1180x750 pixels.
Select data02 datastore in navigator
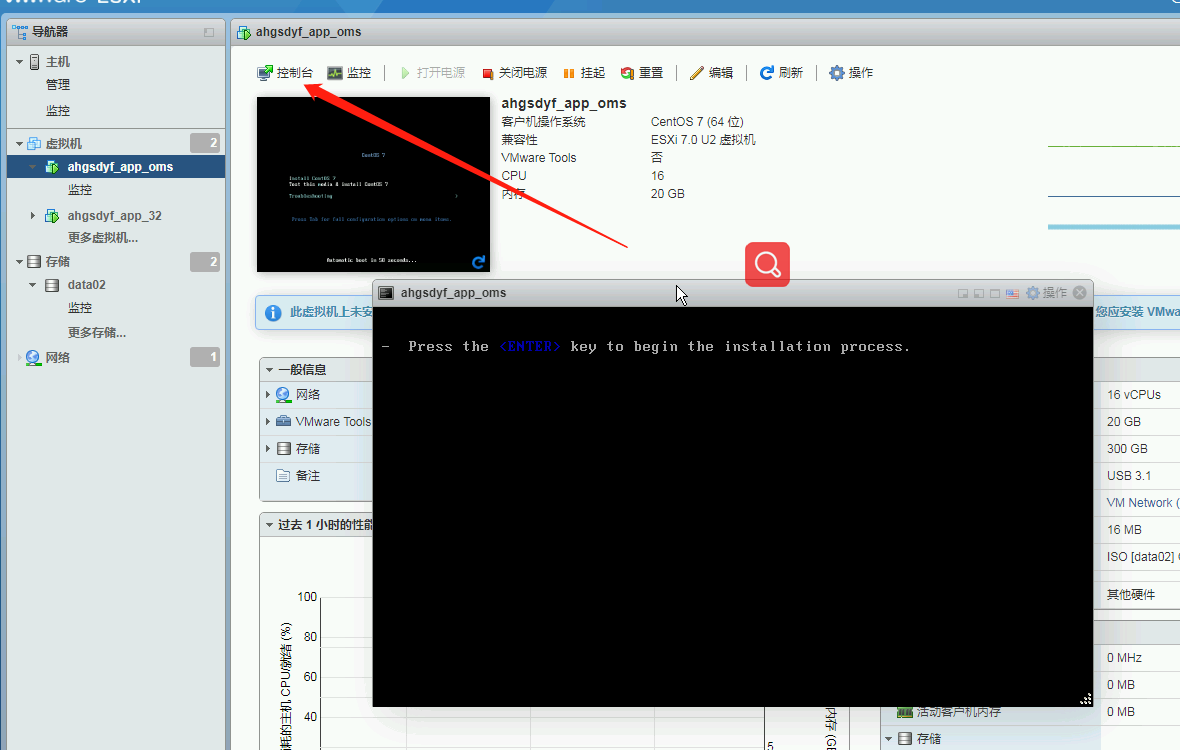[x=87, y=285]
